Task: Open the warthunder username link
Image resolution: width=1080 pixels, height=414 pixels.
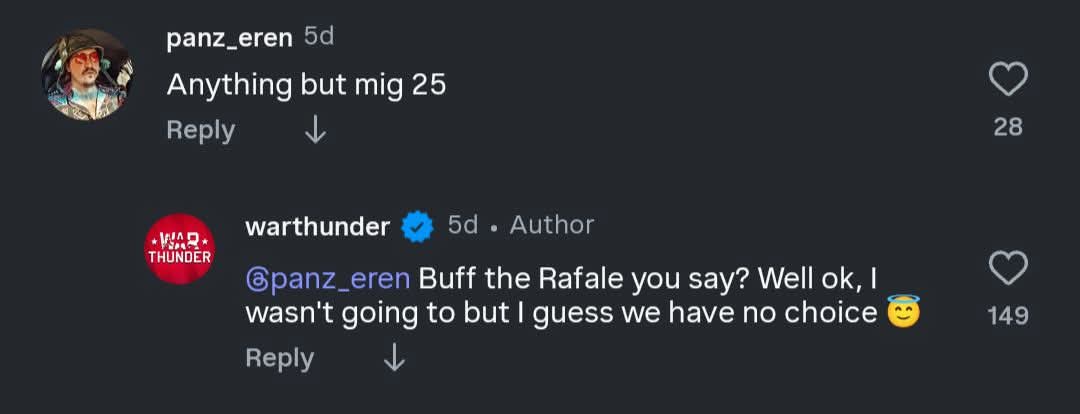Action: coord(317,226)
